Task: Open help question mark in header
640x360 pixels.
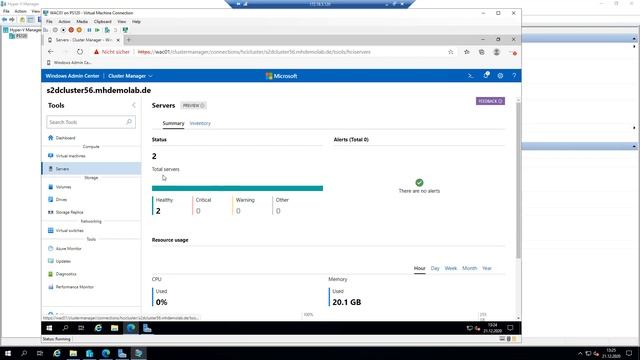Action: pyautogui.click(x=514, y=76)
